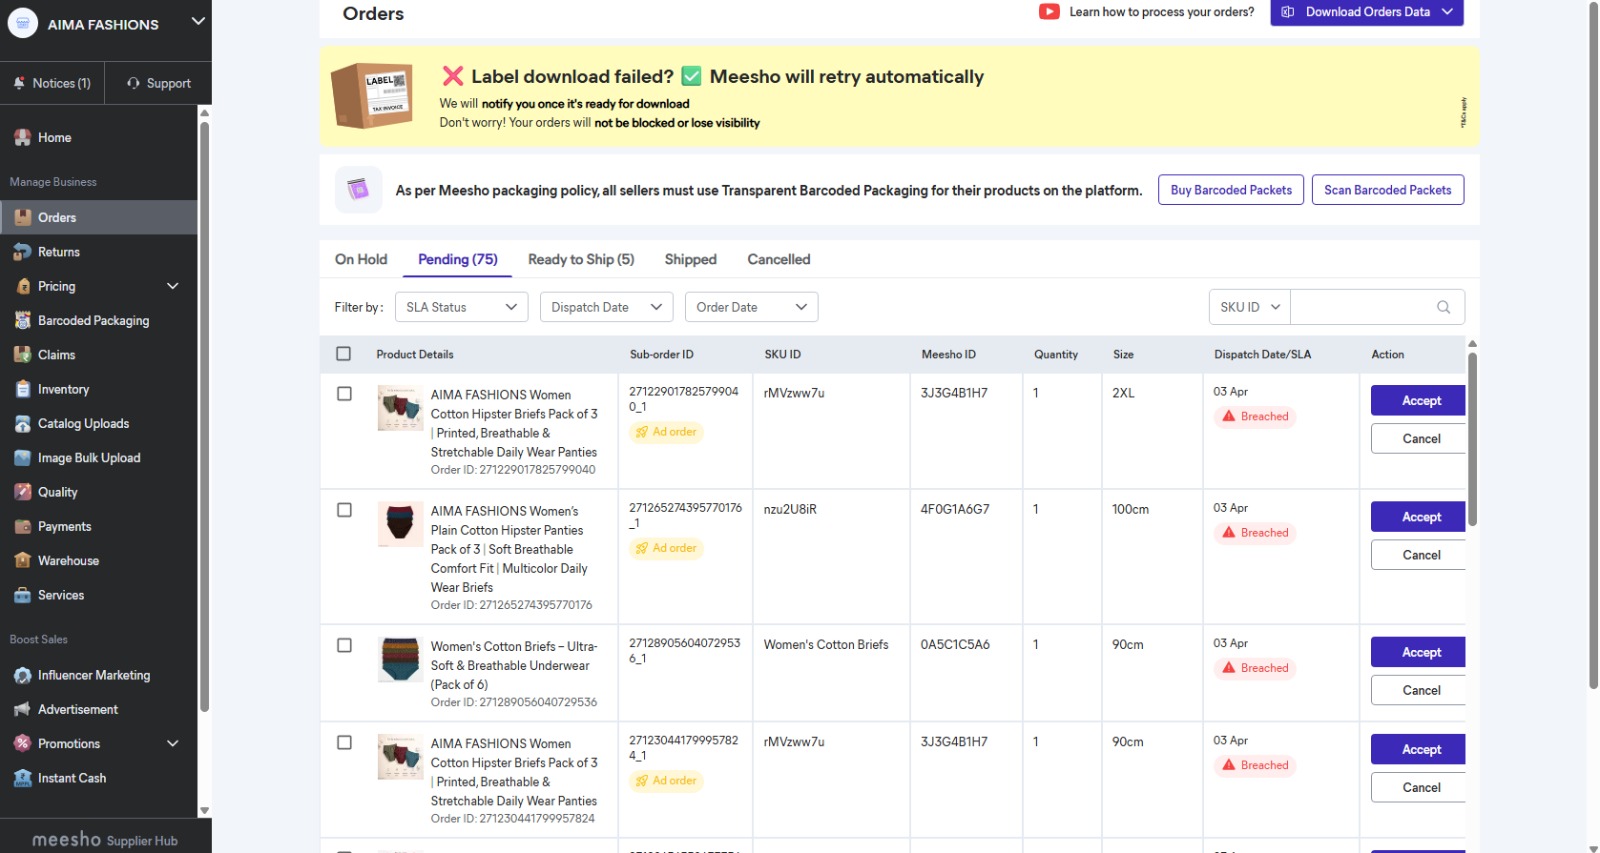1600x853 pixels.
Task: Open the SLA Status filter dropdown
Action: click(x=461, y=308)
